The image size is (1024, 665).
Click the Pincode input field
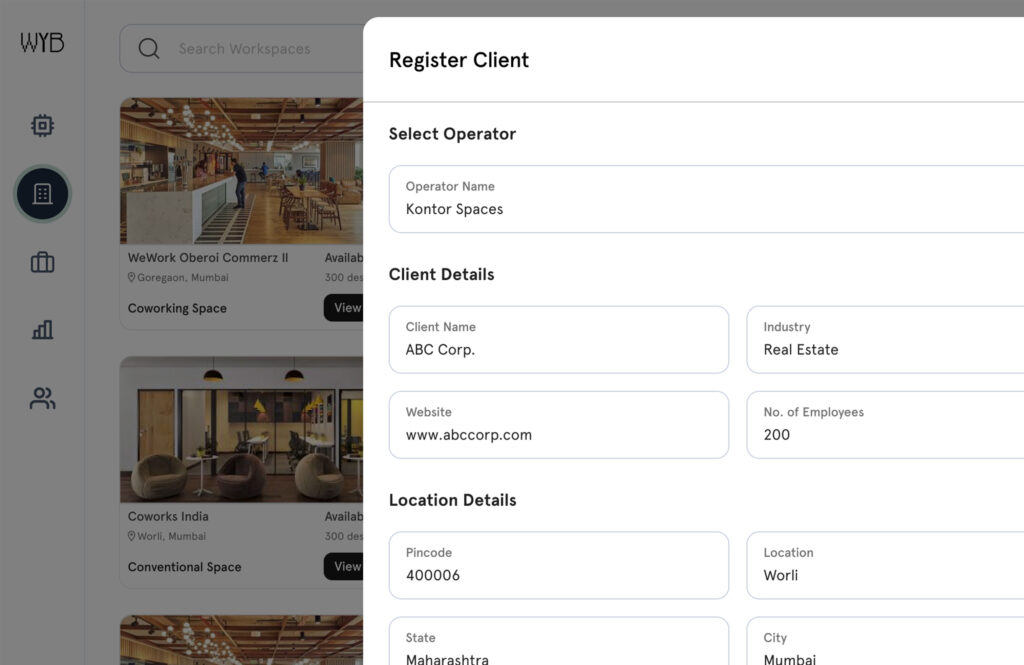[558, 565]
